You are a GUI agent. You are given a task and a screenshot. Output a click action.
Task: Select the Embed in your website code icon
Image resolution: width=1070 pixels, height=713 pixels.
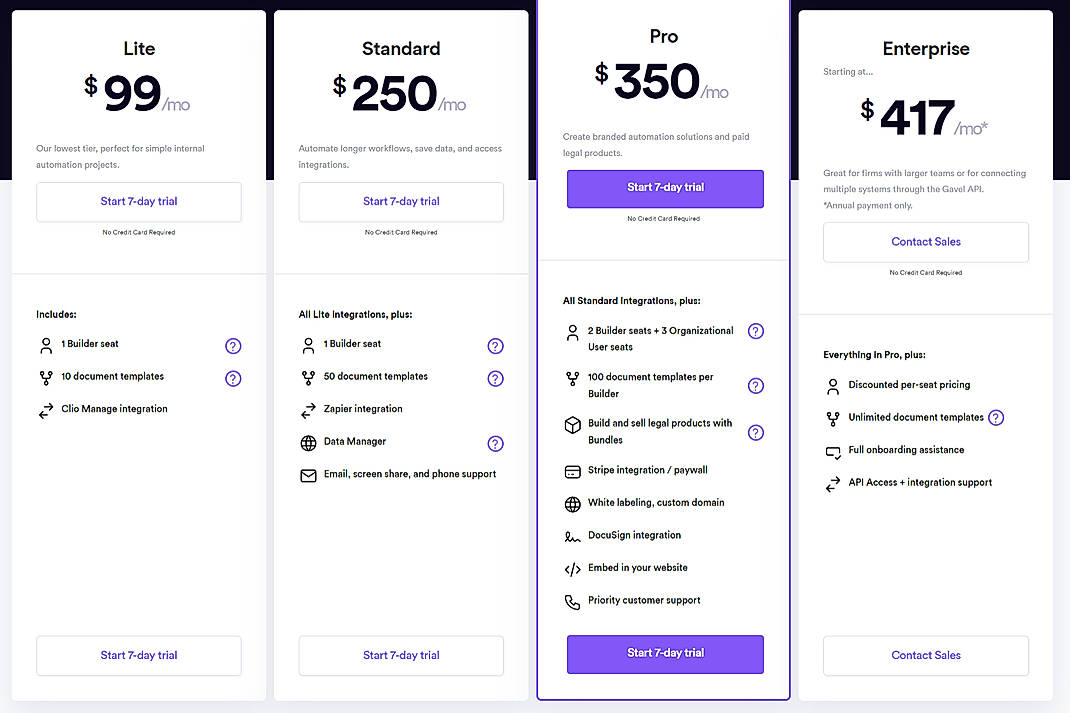572,567
